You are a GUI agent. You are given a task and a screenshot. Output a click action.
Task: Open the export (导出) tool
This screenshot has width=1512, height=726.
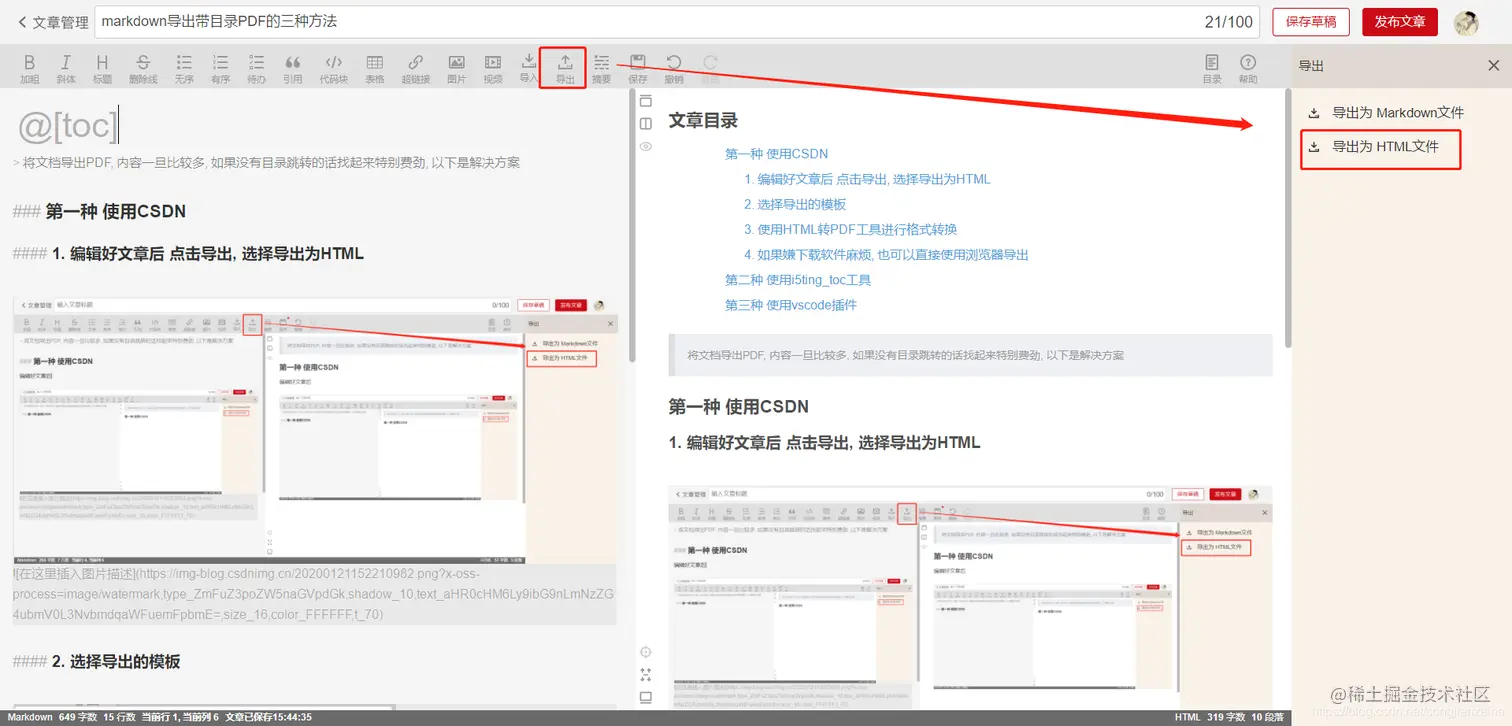[562, 67]
